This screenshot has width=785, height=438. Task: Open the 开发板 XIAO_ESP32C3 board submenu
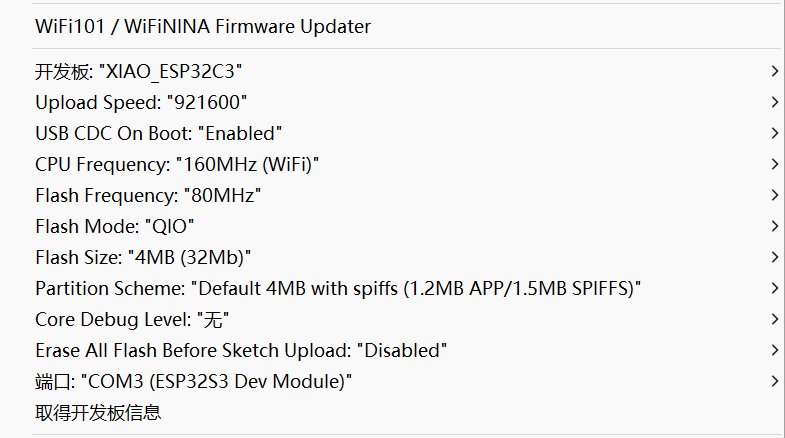coord(139,71)
